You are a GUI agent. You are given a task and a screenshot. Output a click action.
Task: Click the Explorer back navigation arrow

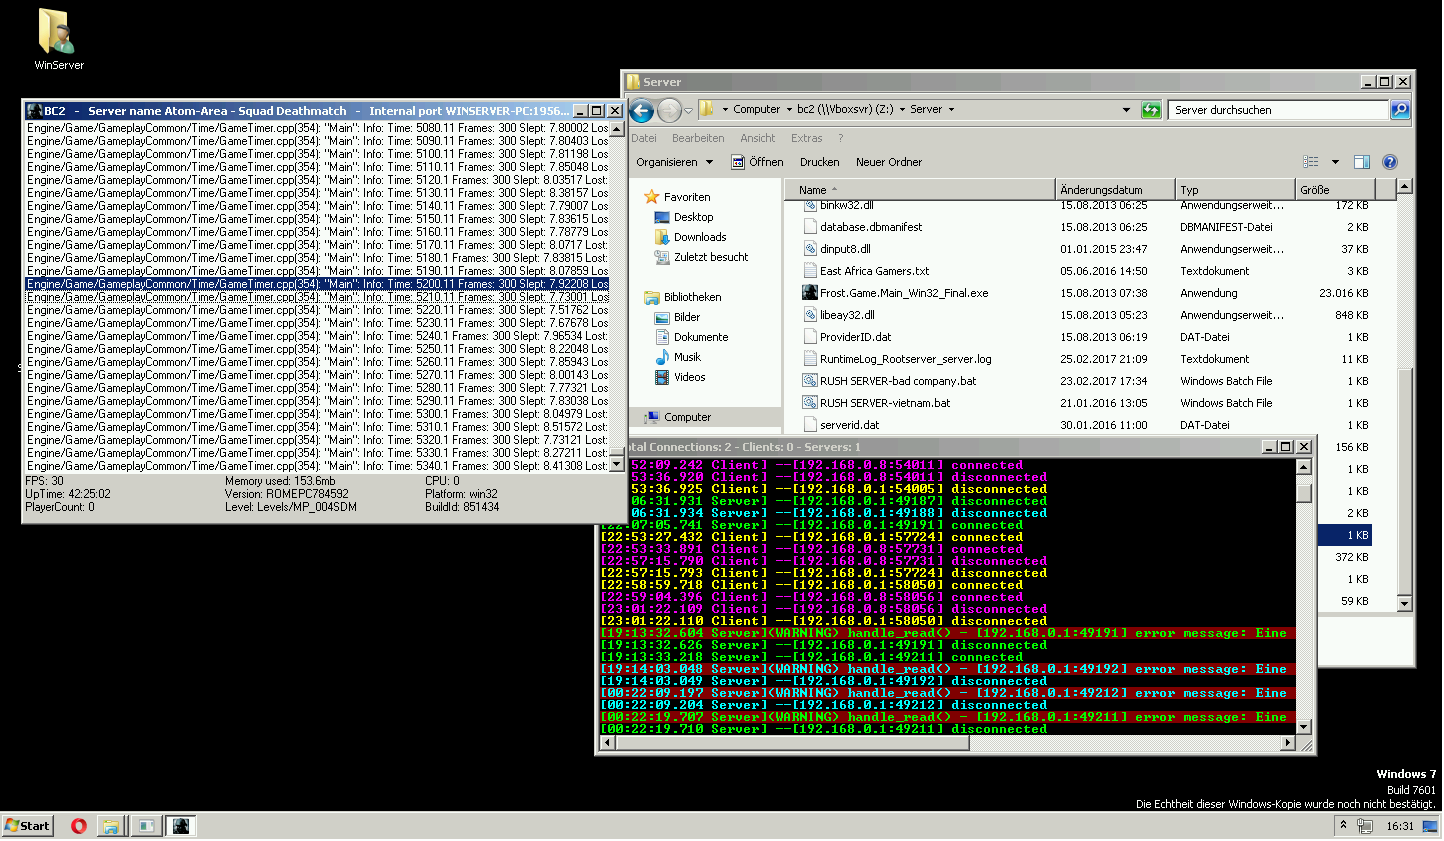point(642,110)
